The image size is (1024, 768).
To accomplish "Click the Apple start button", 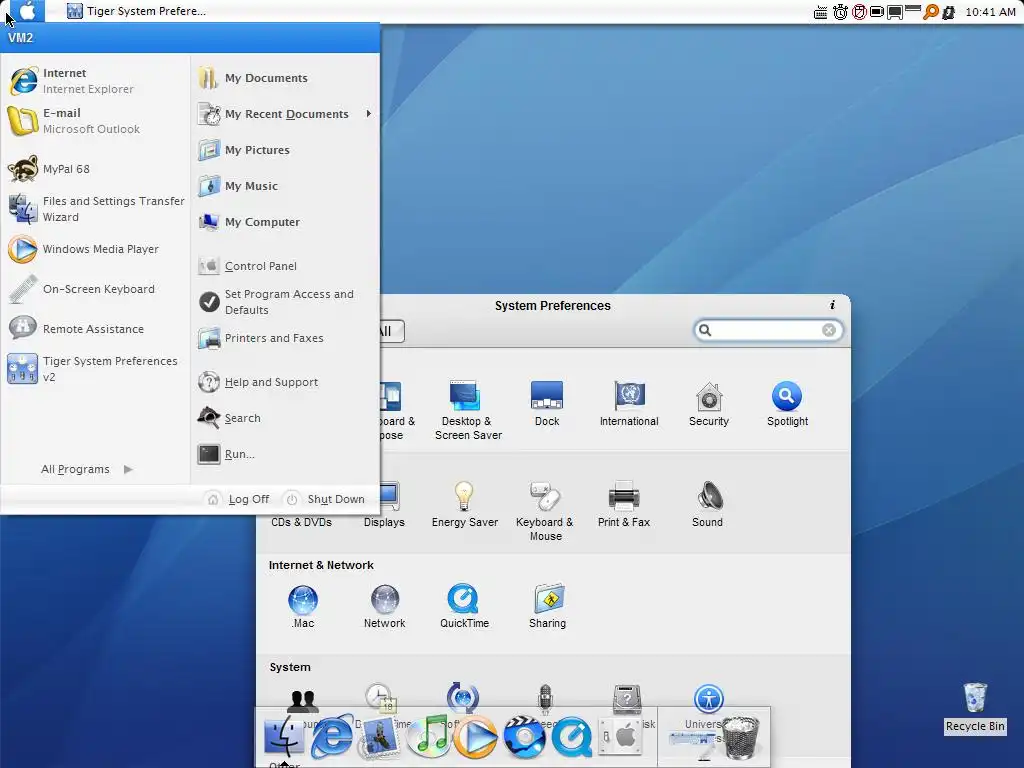I will [27, 11].
